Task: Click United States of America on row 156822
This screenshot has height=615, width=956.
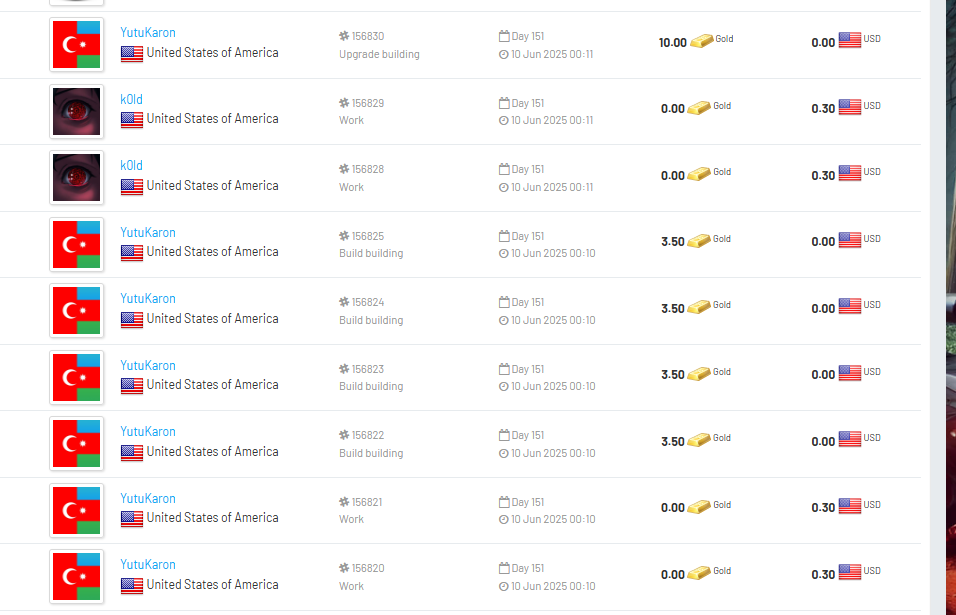Action: pyautogui.click(x=212, y=452)
